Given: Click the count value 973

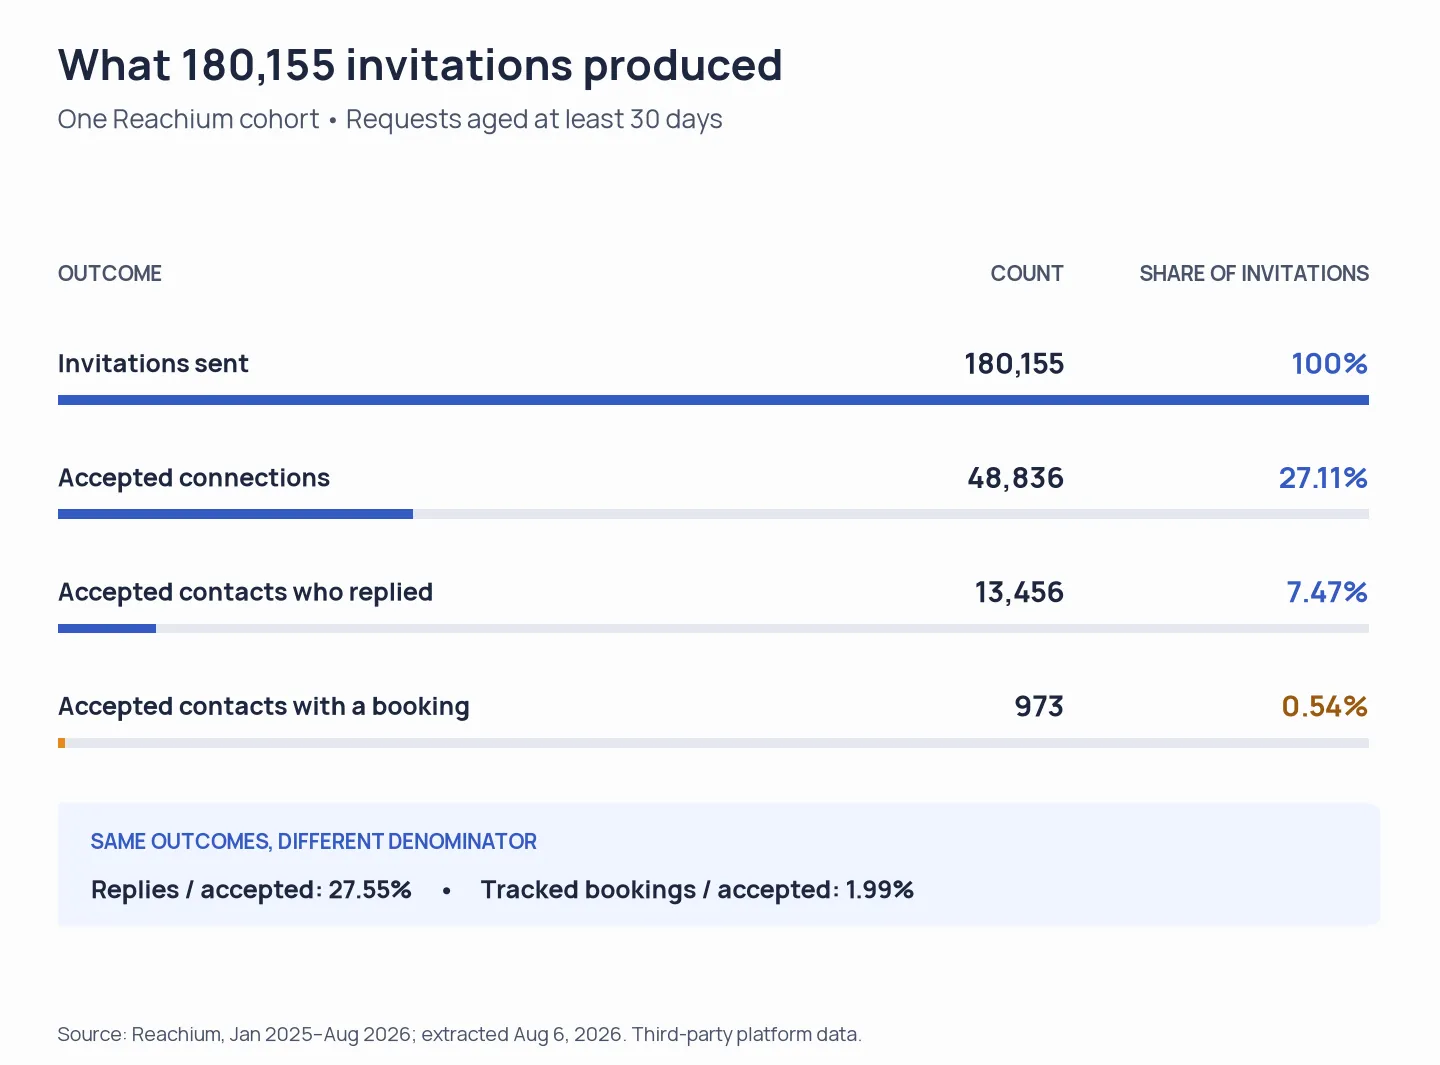Looking at the screenshot, I should click(1039, 706).
